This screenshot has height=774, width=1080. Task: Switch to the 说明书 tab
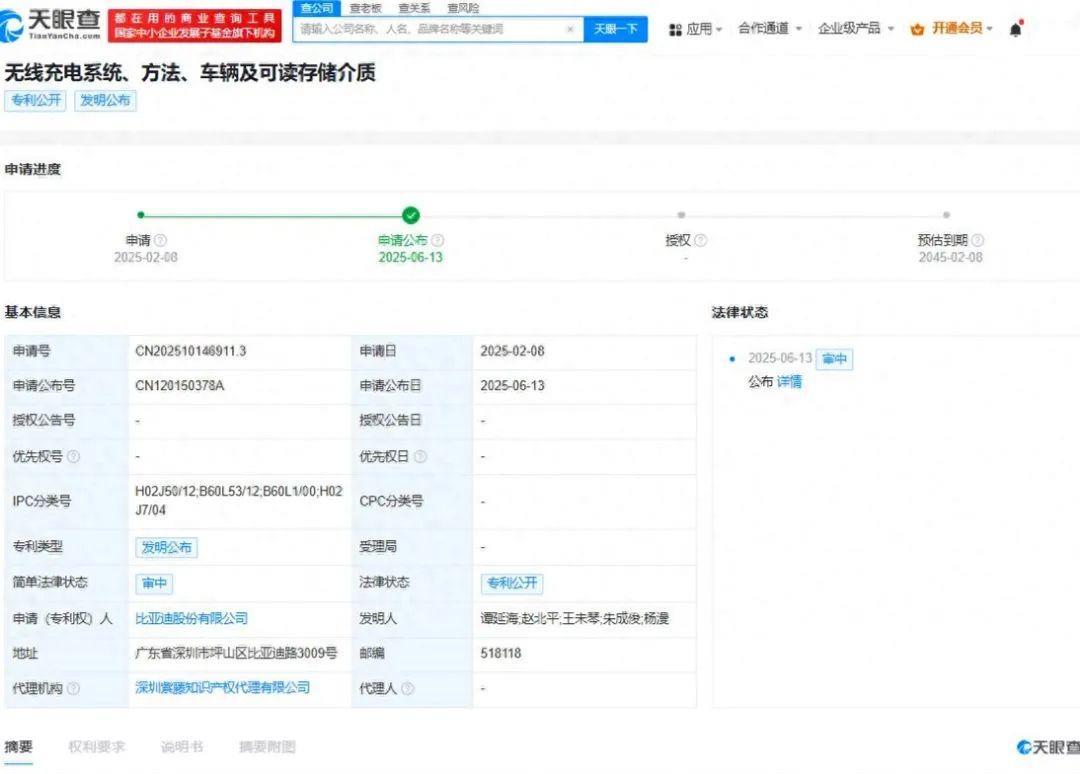point(182,747)
